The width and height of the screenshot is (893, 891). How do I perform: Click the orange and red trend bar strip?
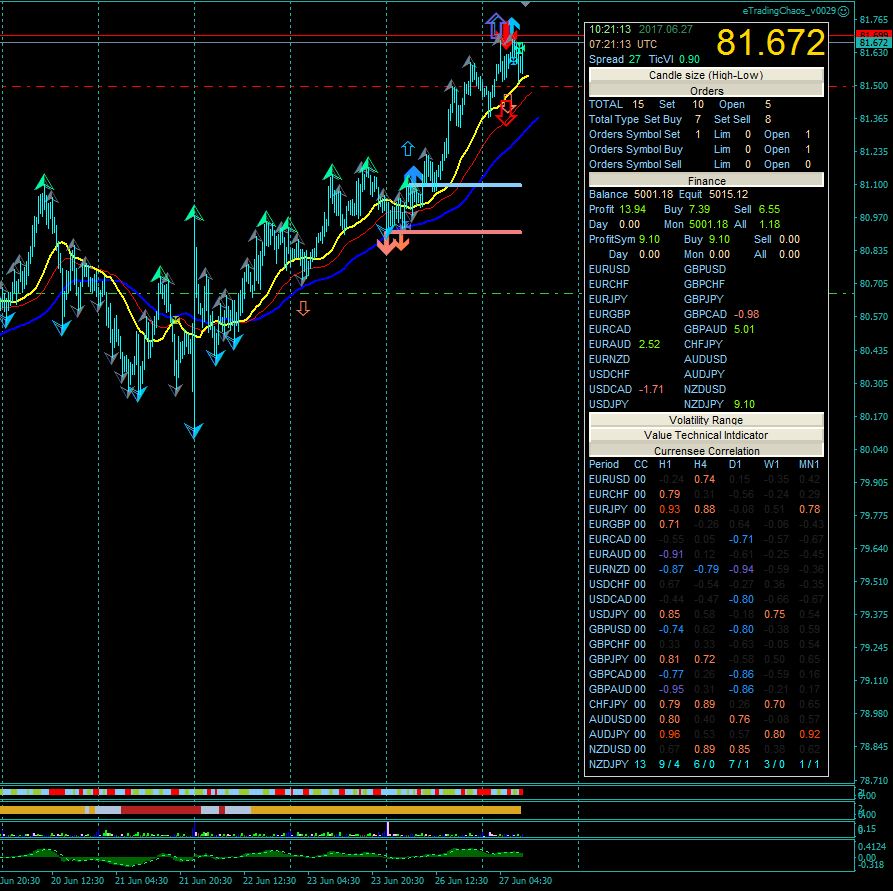pyautogui.click(x=260, y=810)
